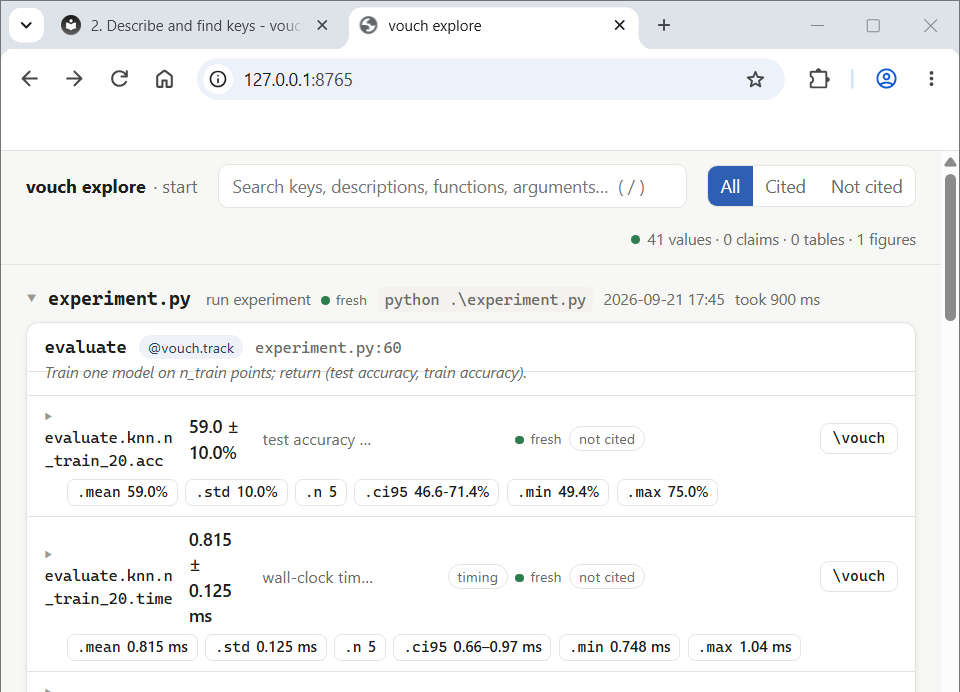Screen dimensions: 960x692
Task: Filter by Not cited values
Action: pos(866,186)
